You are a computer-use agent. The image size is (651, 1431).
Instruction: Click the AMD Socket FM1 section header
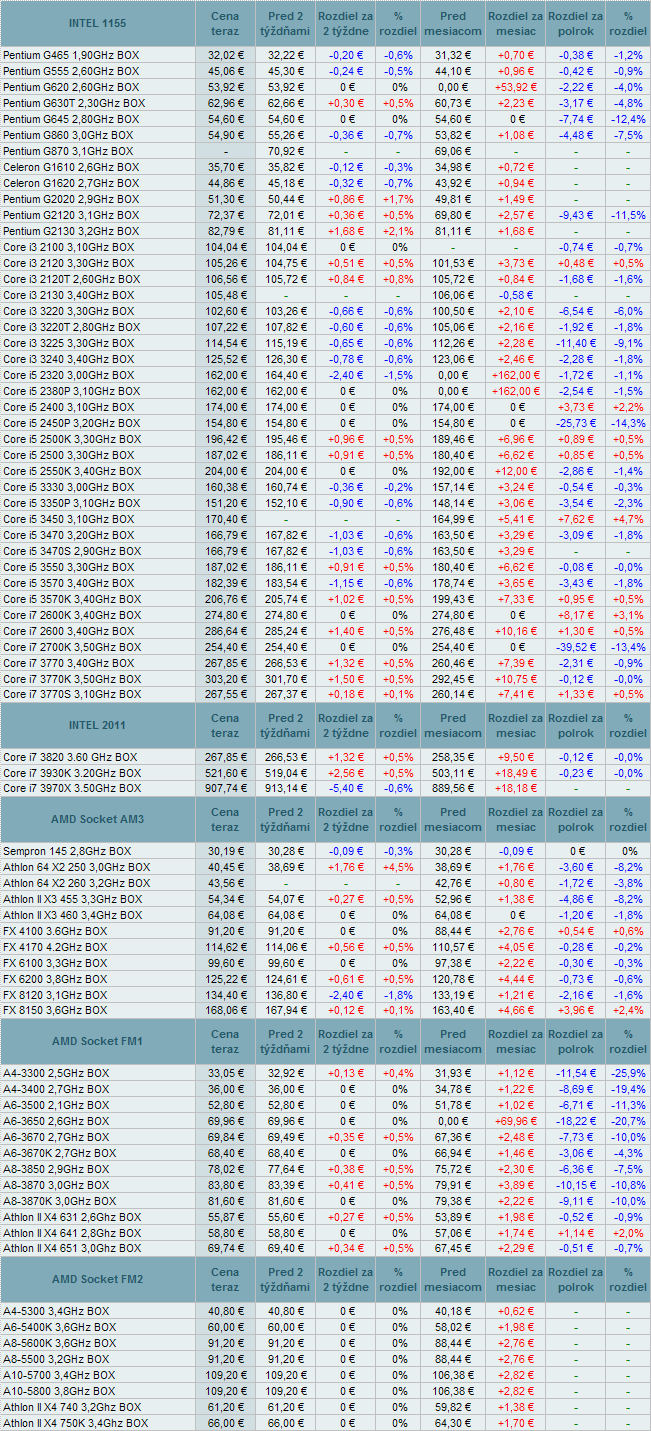coord(97,1041)
